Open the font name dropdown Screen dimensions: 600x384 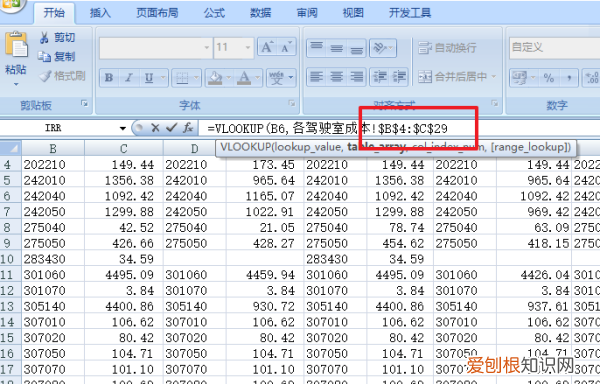point(207,48)
